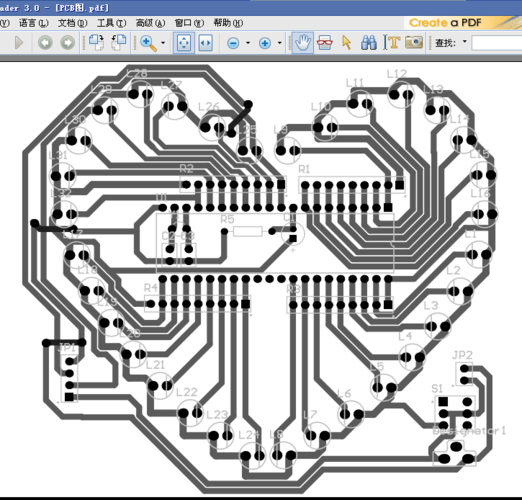Open zoom-in options dropdown

pyautogui.click(x=279, y=43)
